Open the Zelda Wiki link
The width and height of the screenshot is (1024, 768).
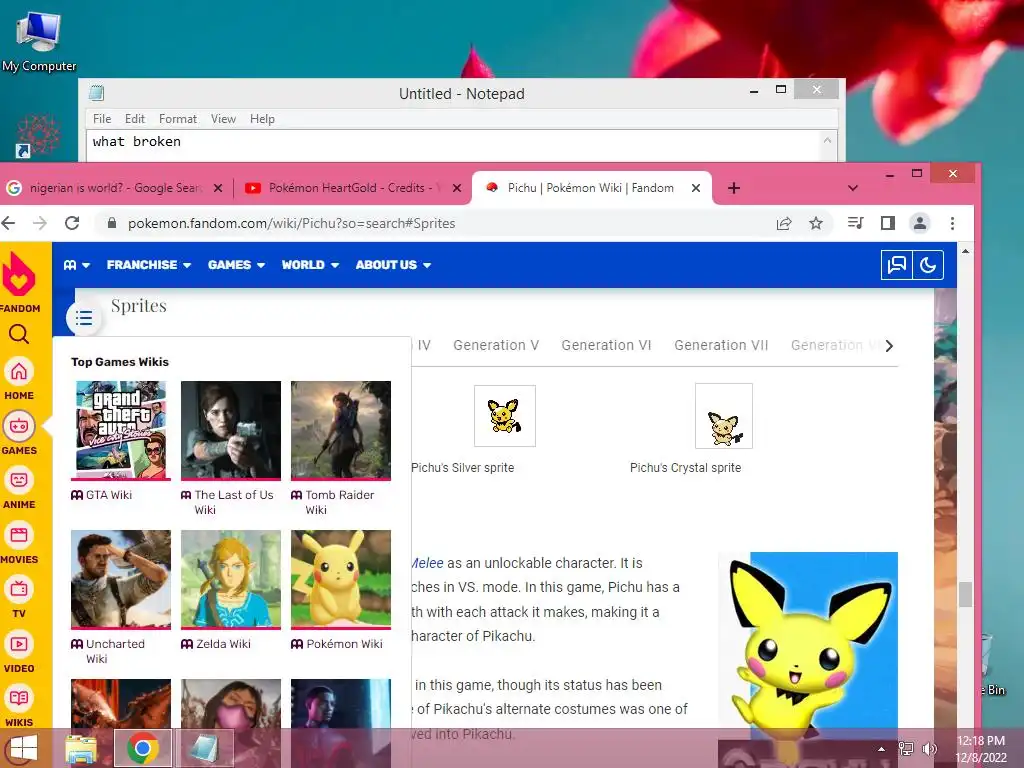click(x=223, y=644)
